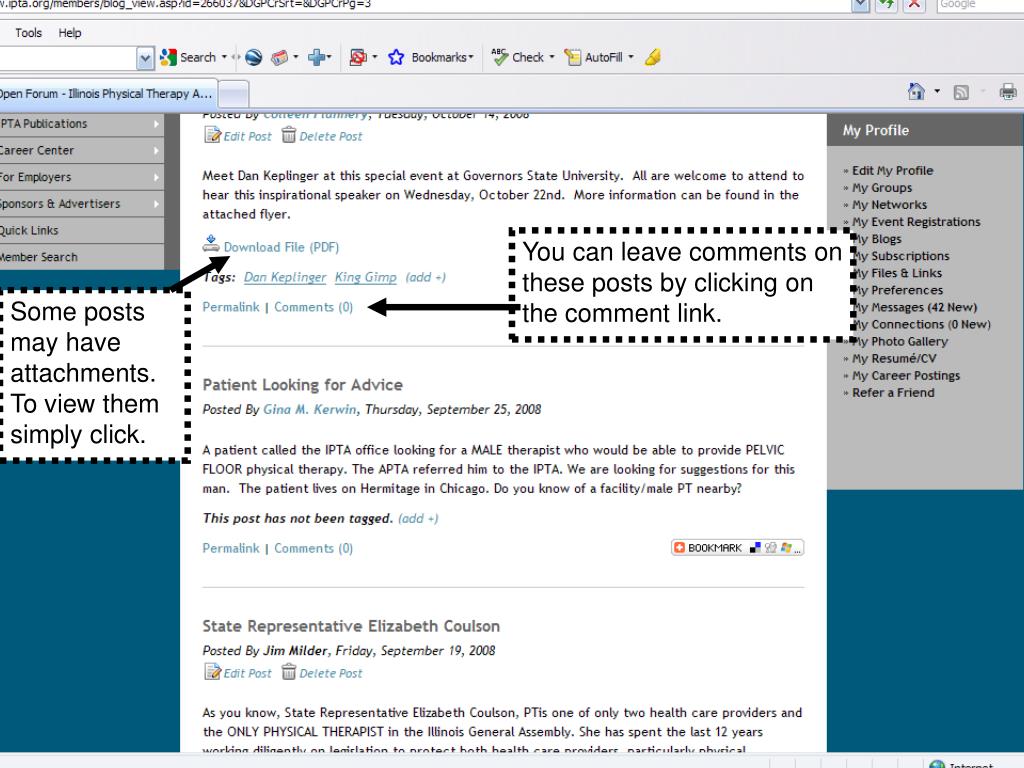The width and height of the screenshot is (1024, 768).
Task: Click the Edit Post pencil icon on the Dan Keplinger post
Action: [x=212, y=135]
